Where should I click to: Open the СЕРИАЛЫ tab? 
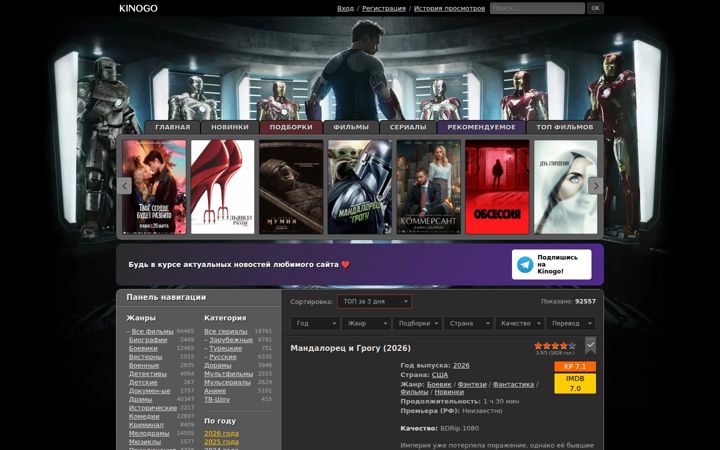(408, 127)
